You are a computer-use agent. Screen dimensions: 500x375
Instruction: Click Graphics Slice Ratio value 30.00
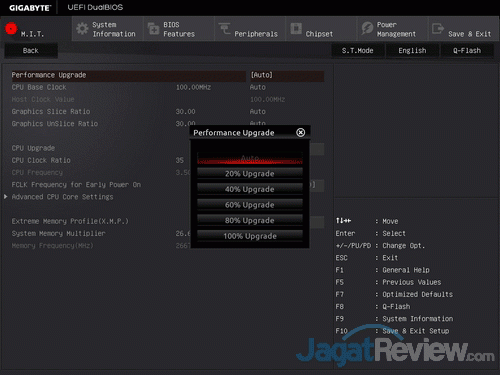click(x=186, y=112)
